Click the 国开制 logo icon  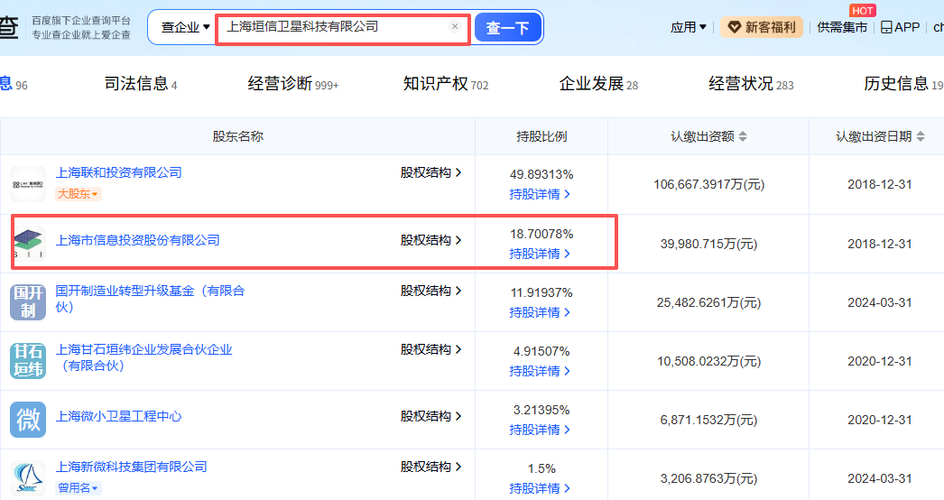[x=28, y=302]
